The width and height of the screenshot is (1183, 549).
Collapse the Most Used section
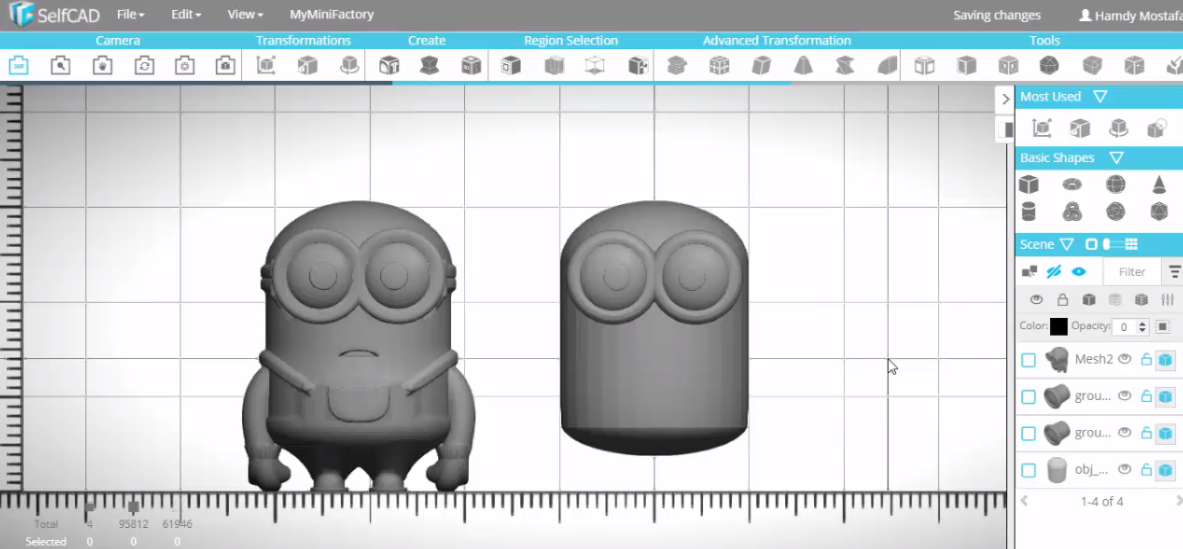pos(1100,97)
